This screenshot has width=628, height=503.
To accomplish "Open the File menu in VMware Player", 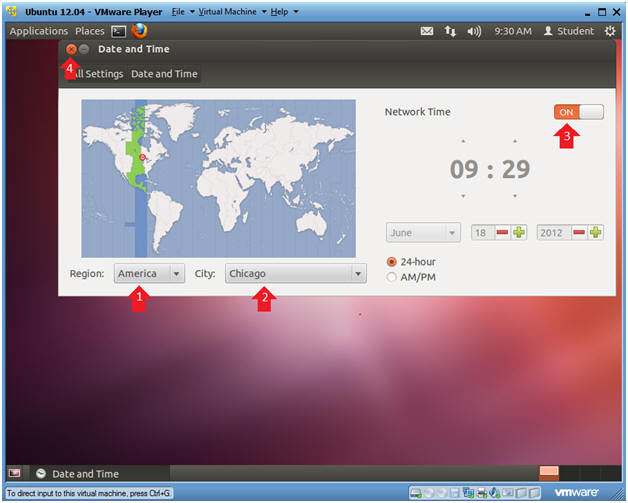I will point(183,12).
